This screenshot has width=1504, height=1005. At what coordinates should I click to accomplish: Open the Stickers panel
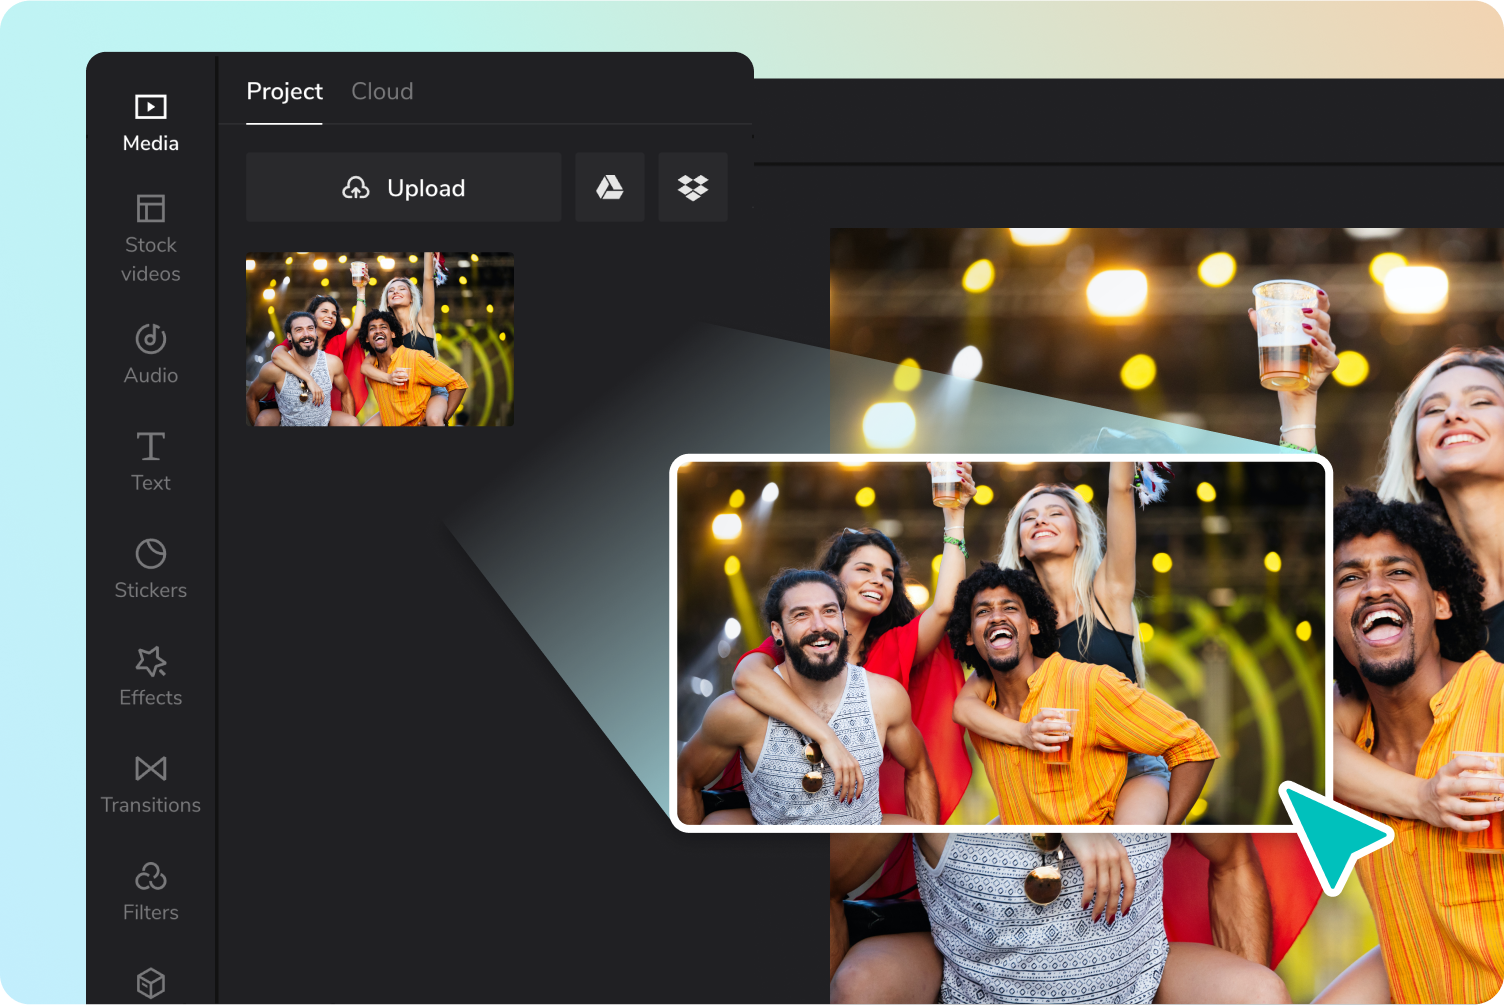pyautogui.click(x=151, y=569)
